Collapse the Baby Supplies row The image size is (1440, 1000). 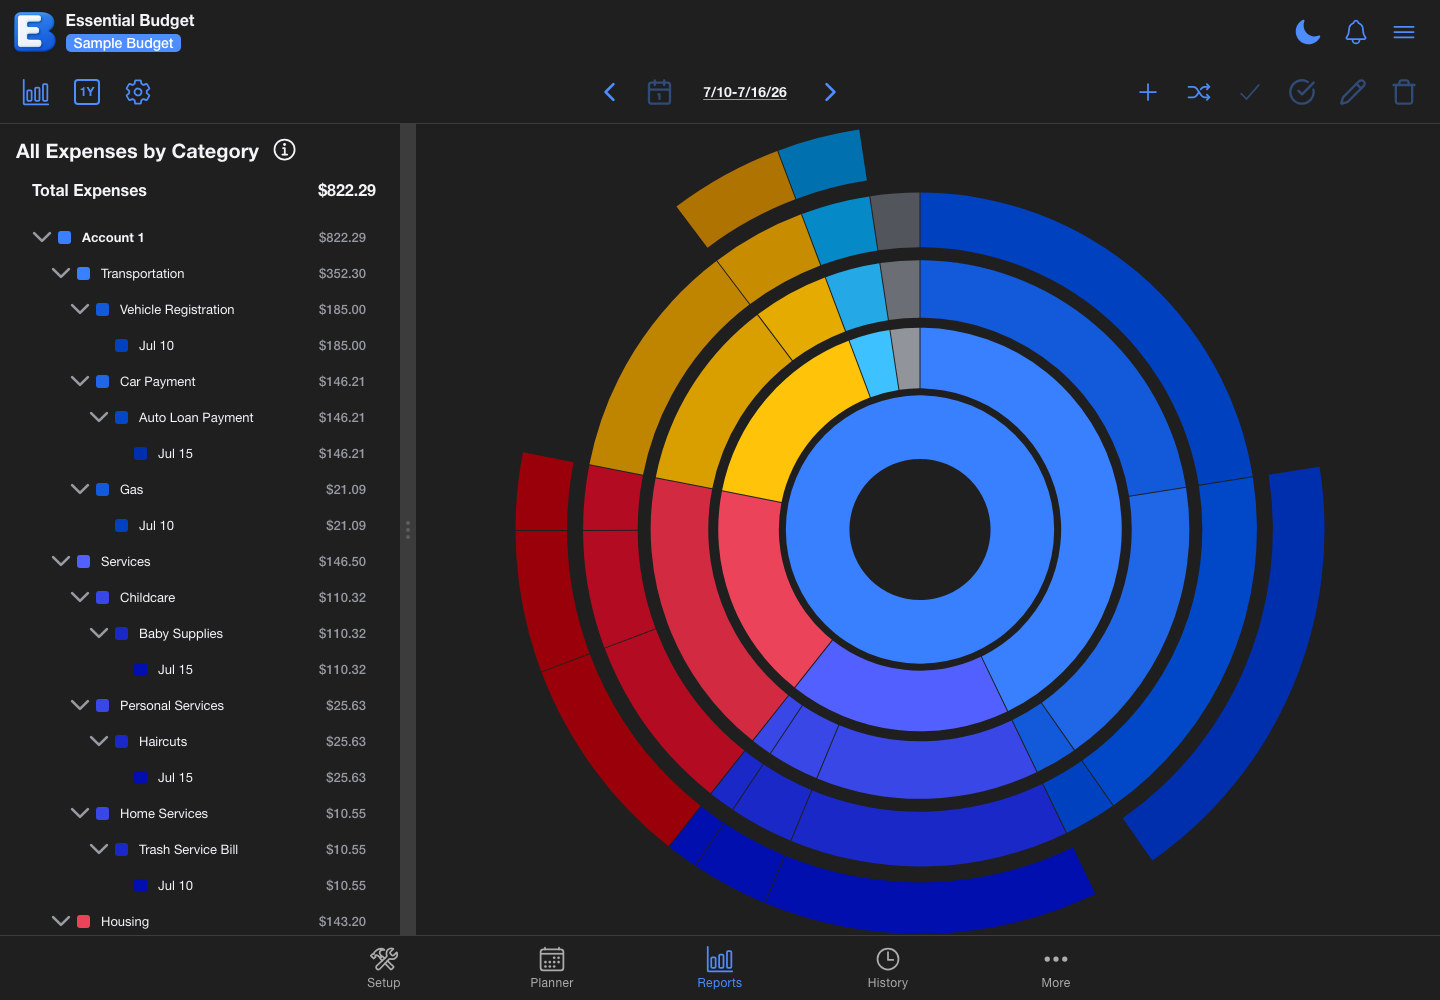pos(99,633)
